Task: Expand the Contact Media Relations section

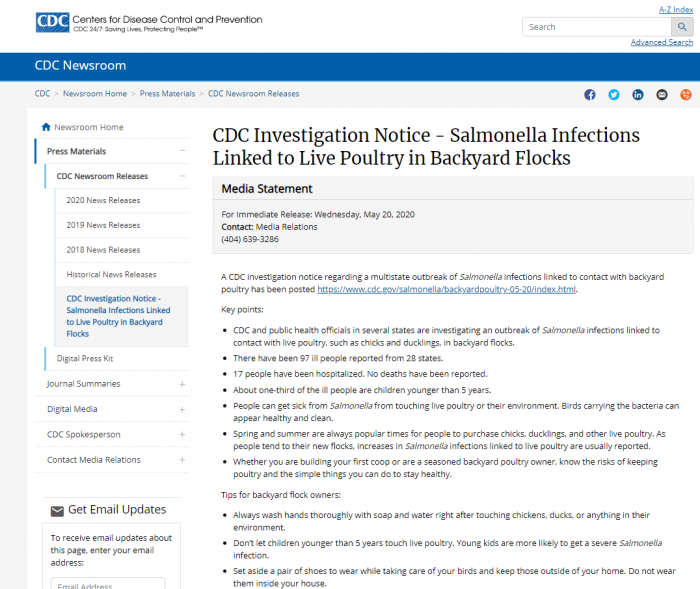Action: pos(182,460)
